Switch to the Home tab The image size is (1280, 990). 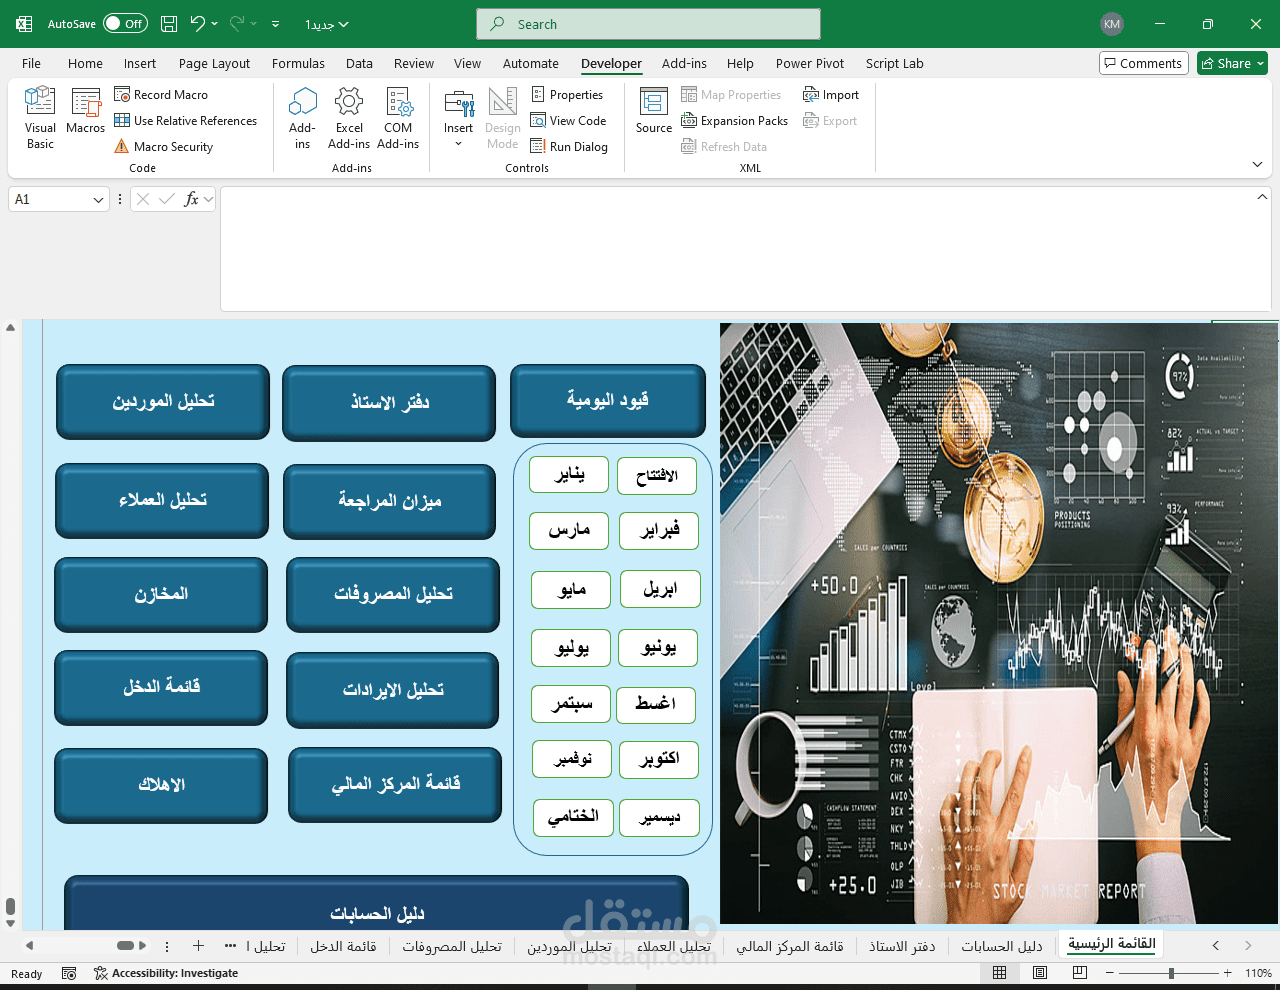coord(85,63)
